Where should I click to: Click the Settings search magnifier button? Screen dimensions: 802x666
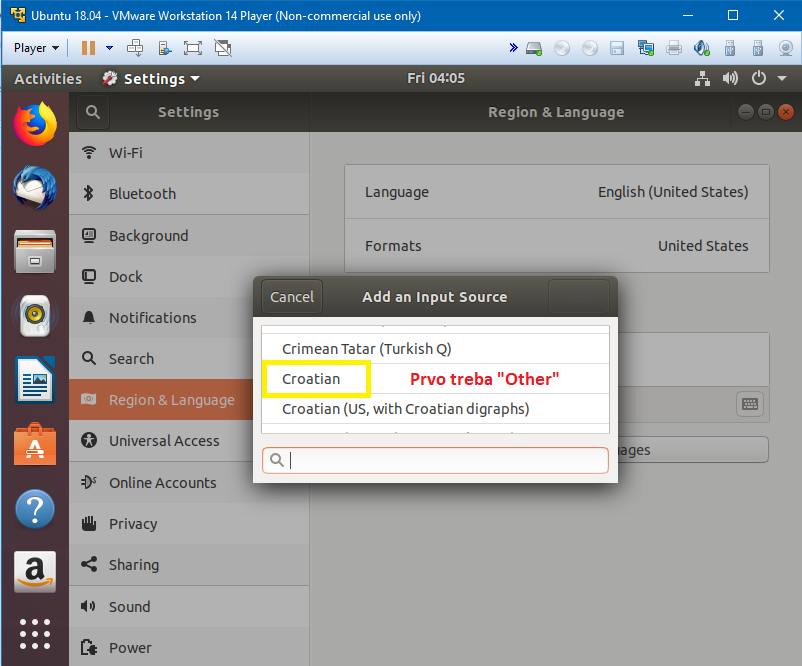(93, 112)
